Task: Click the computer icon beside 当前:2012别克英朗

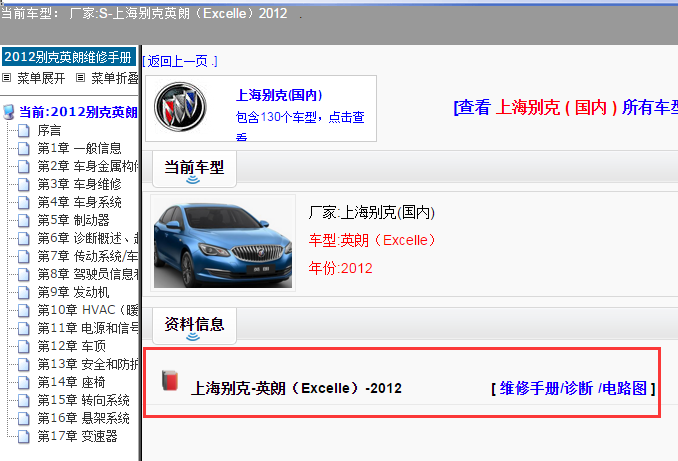Action: pos(8,112)
